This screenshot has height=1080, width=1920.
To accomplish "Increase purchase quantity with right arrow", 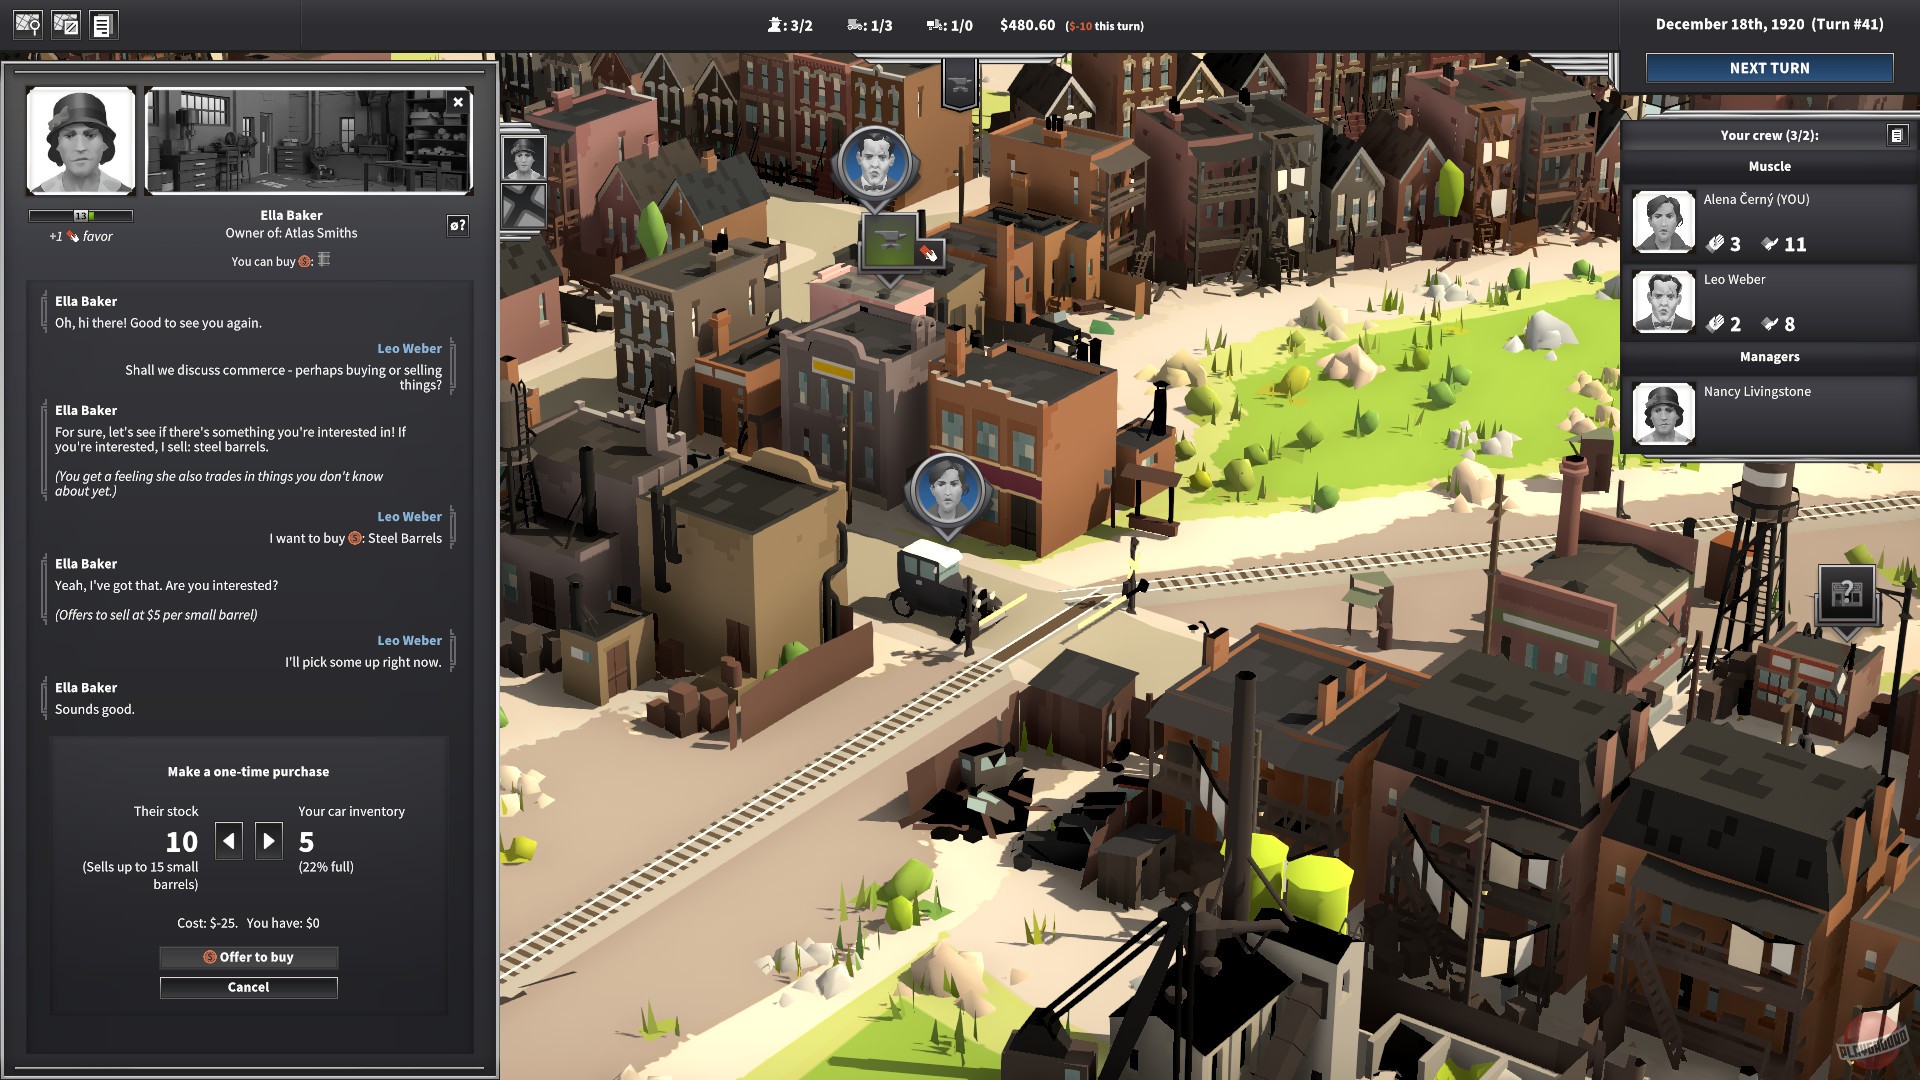I will [268, 841].
